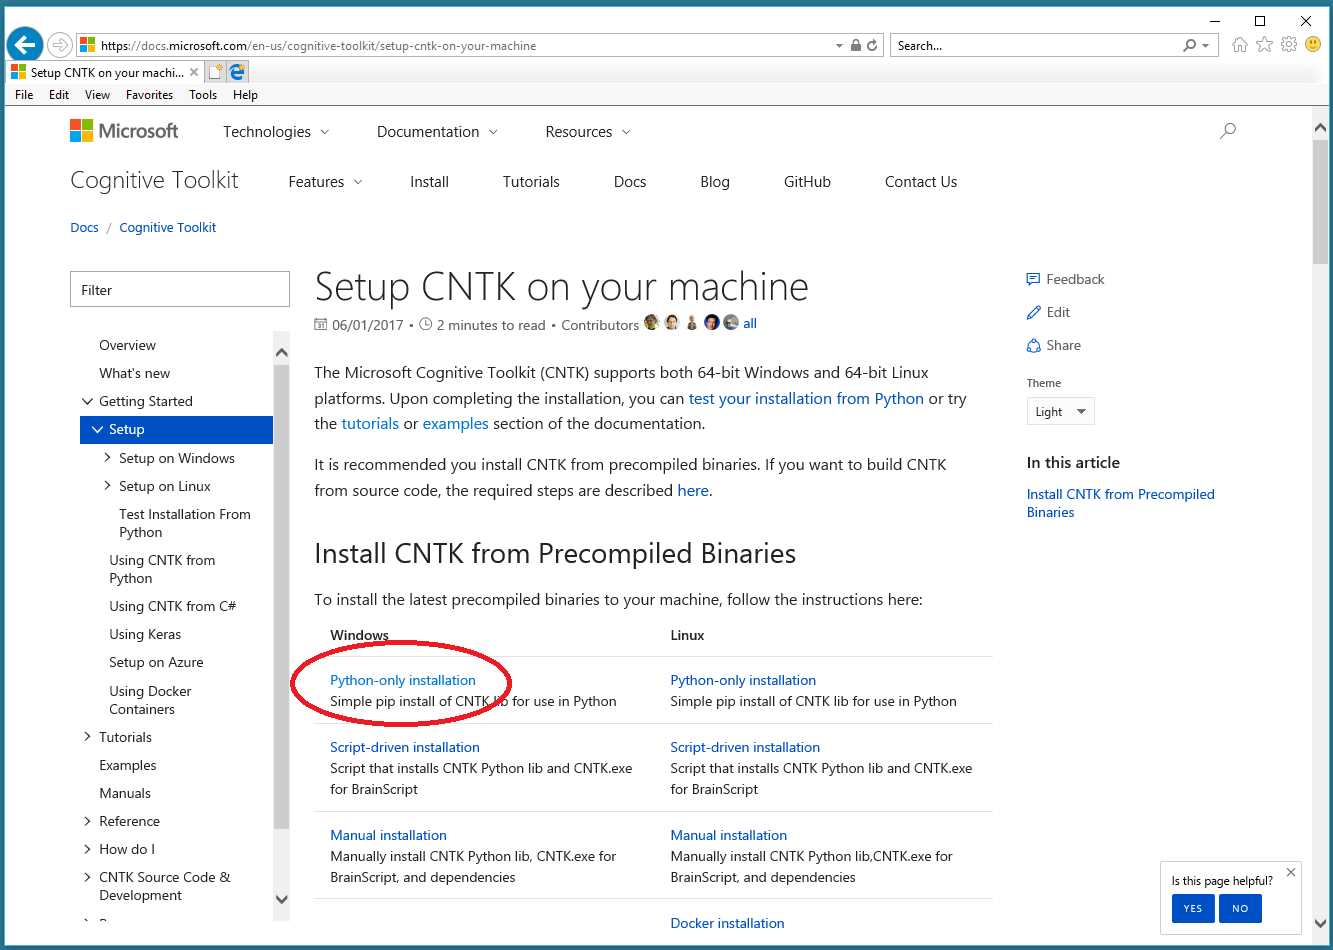Open the Favorites menu
This screenshot has height=950, width=1333.
pyautogui.click(x=150, y=95)
